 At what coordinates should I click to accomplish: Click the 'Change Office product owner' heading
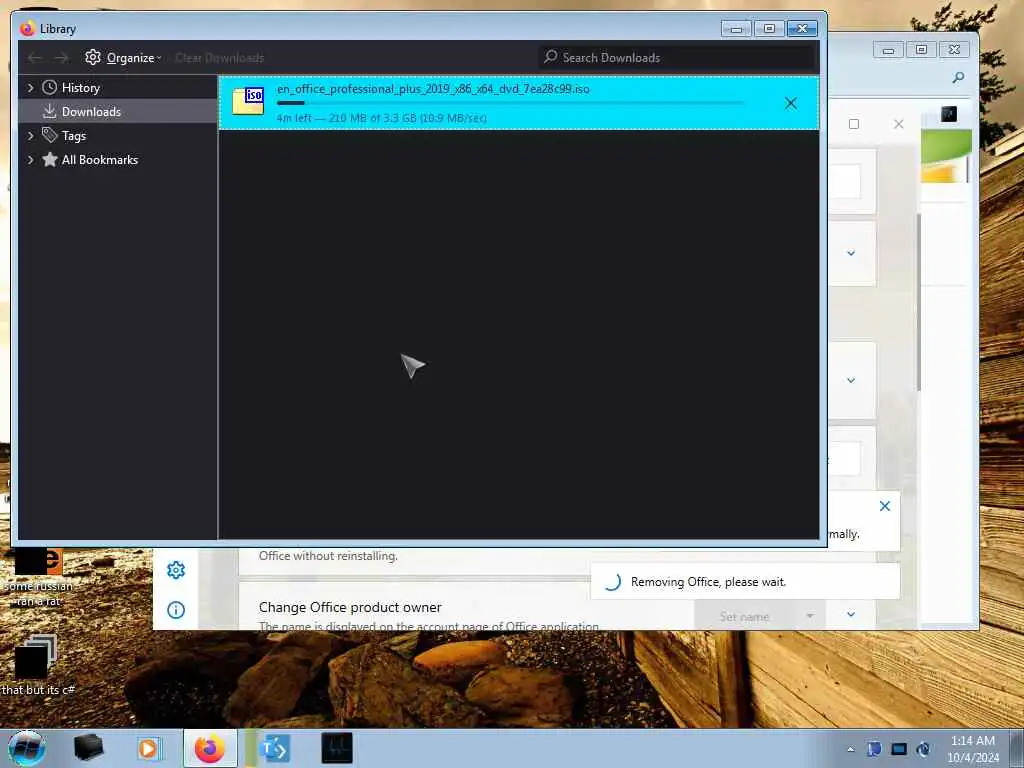[350, 607]
